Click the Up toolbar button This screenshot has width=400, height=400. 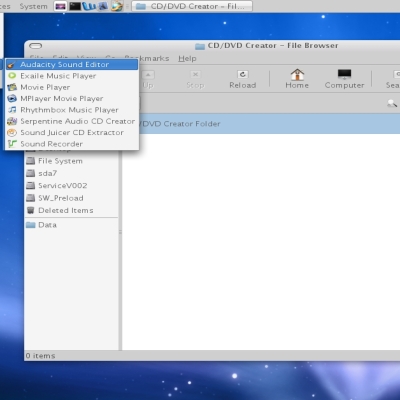pos(148,79)
